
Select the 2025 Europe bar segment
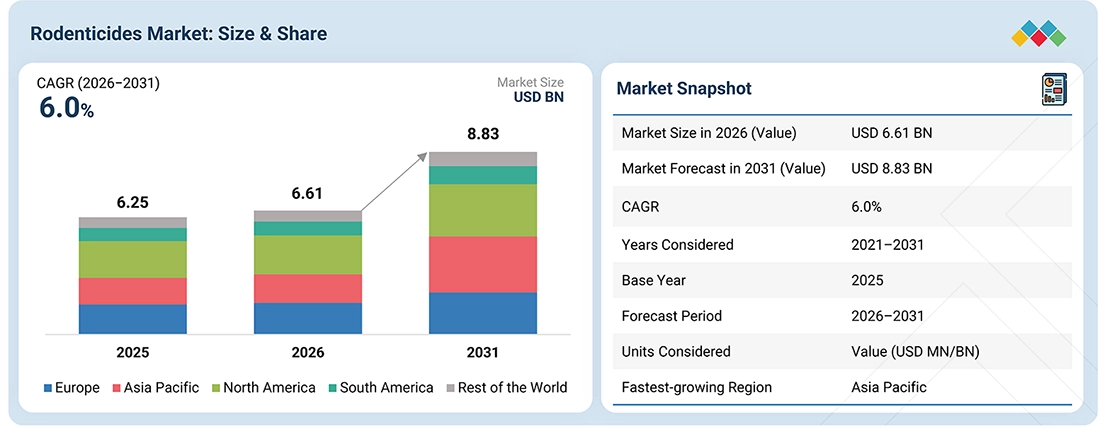pyautogui.click(x=133, y=319)
